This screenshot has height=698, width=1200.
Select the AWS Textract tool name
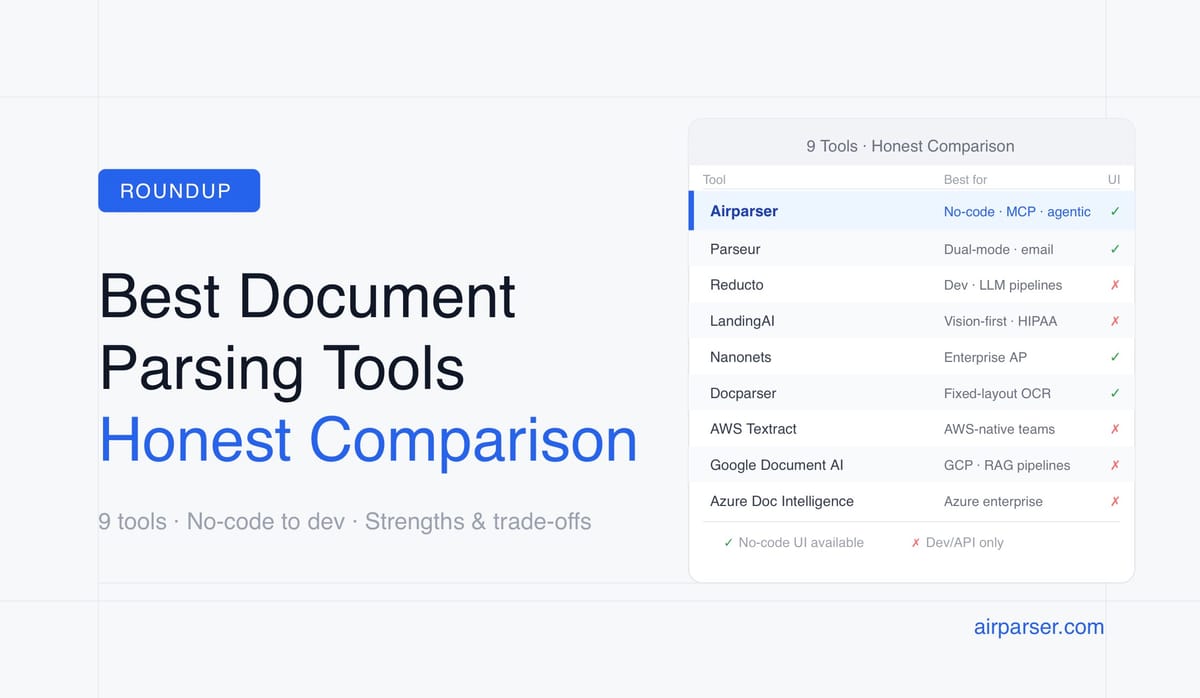tap(753, 429)
